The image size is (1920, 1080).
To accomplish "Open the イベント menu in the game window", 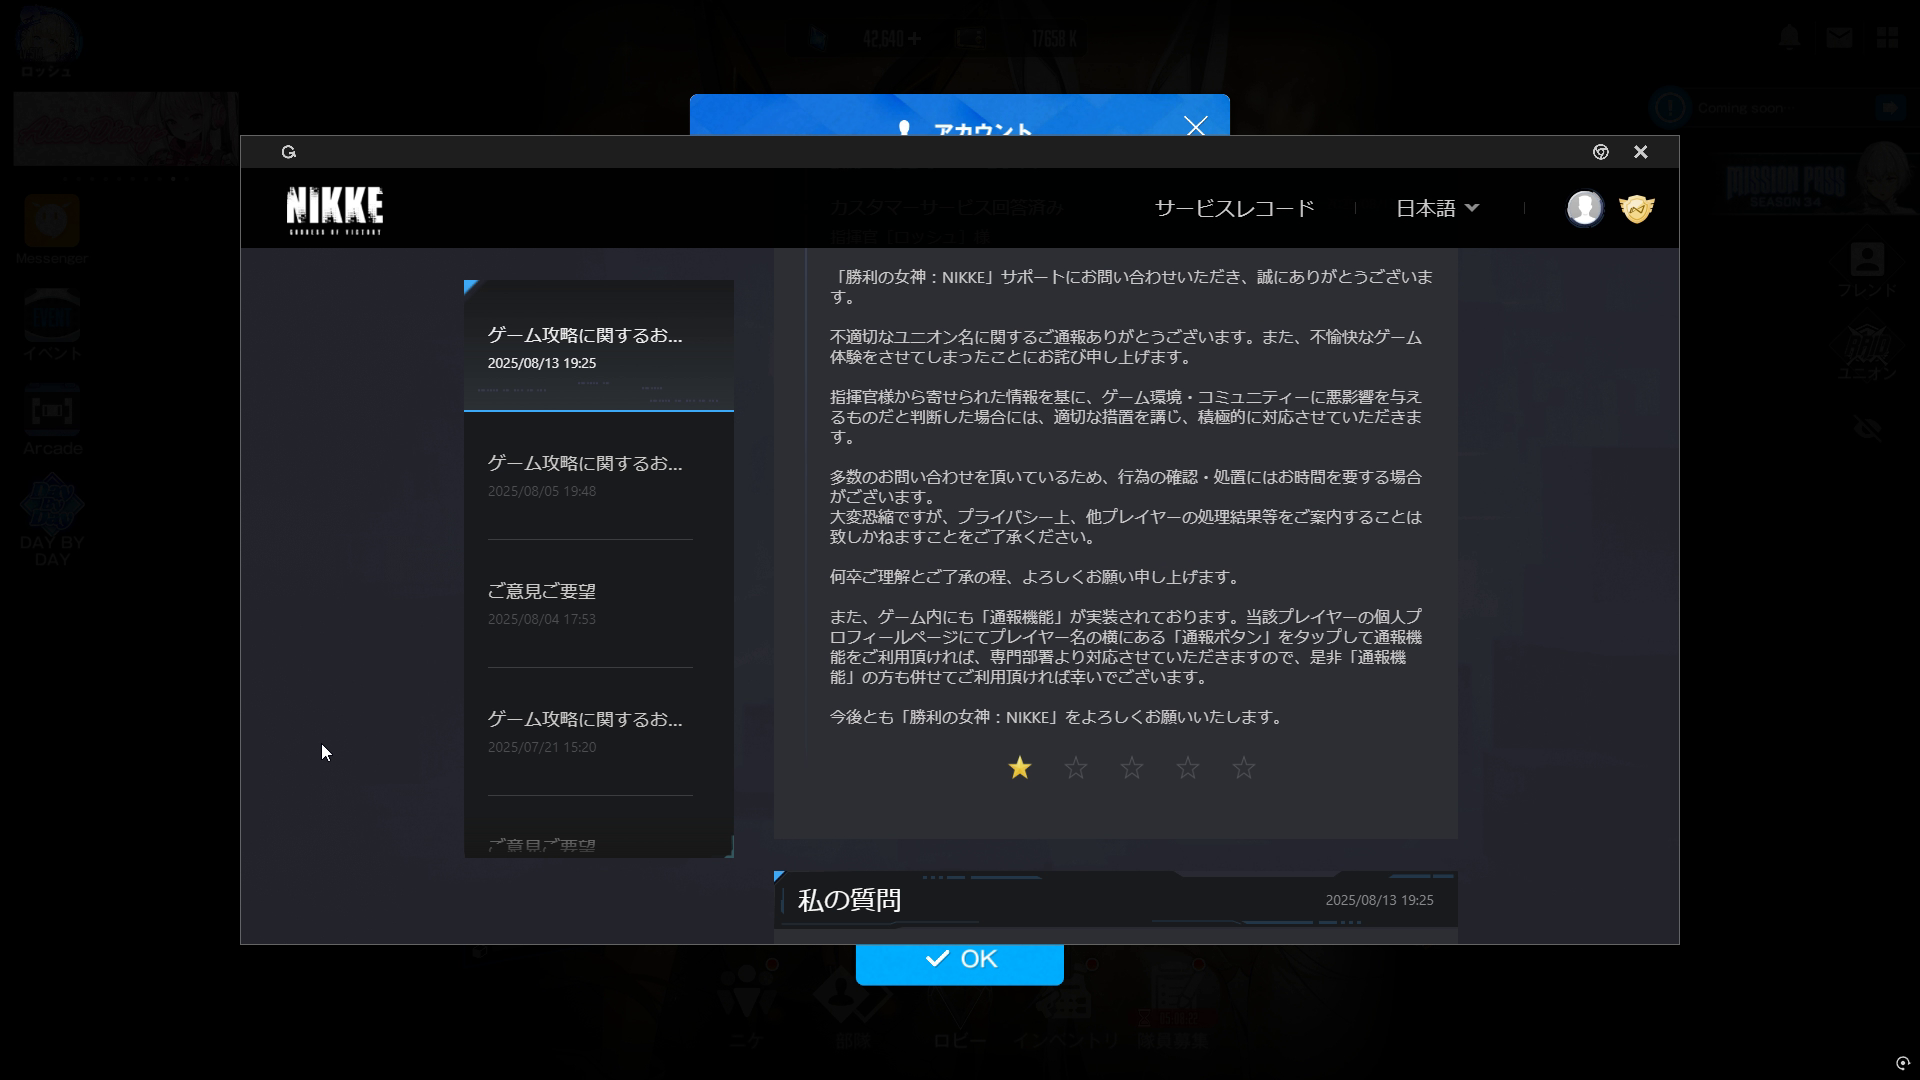I will pyautogui.click(x=52, y=324).
